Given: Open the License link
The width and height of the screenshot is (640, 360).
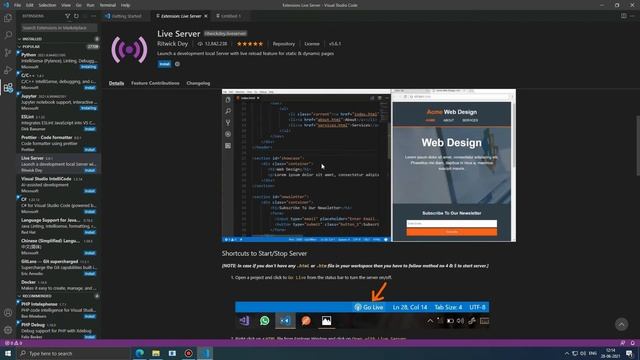Looking at the screenshot, I should click(x=312, y=44).
